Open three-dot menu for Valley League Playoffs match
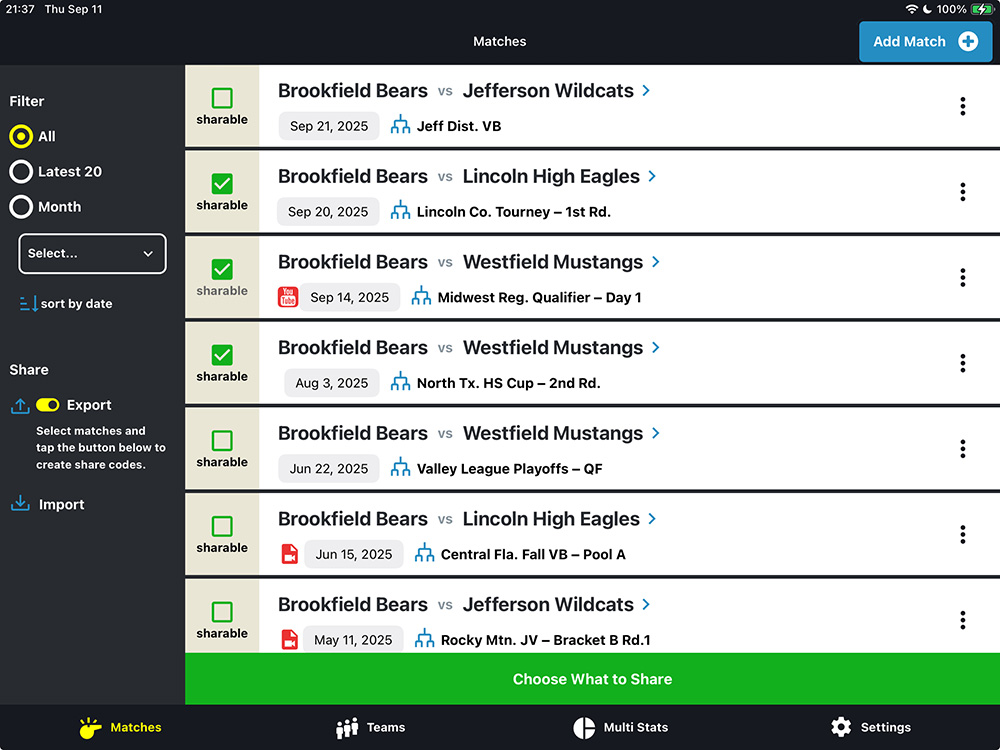1000x750 pixels. tap(962, 449)
